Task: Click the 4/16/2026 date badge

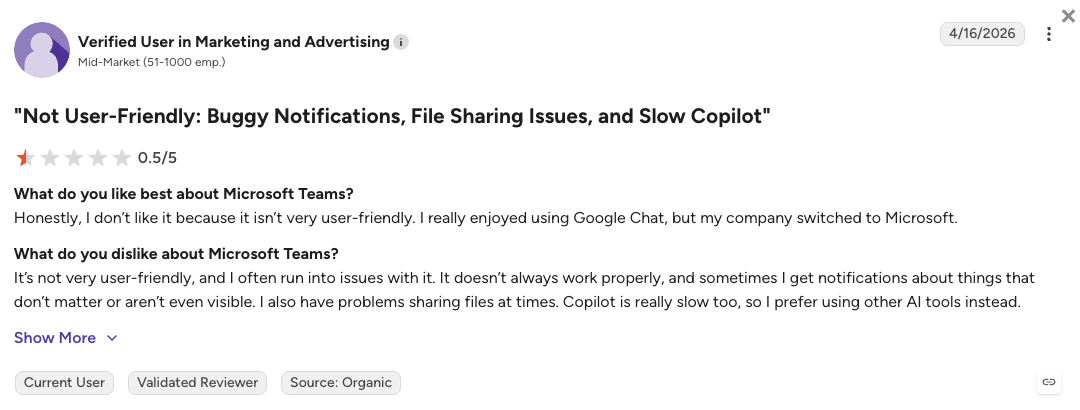Action: pyautogui.click(x=982, y=34)
